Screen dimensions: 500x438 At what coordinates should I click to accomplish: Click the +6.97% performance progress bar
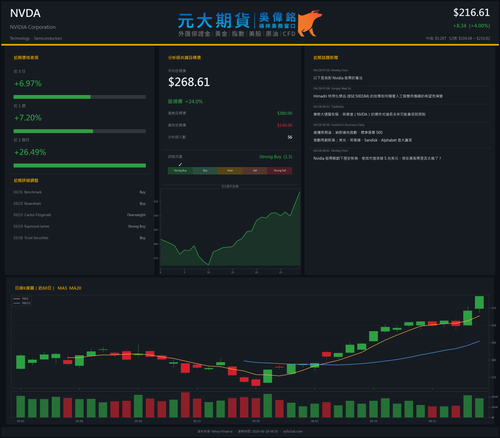pyautogui.click(x=80, y=97)
